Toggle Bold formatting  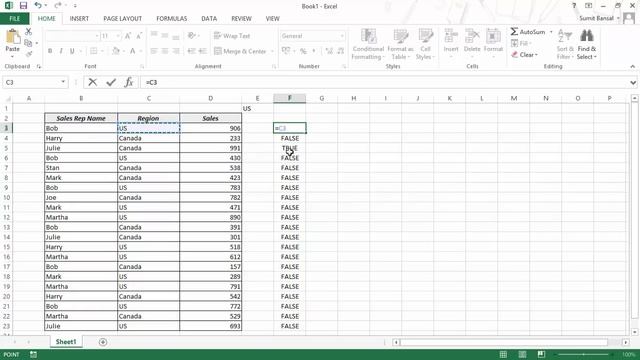50,51
